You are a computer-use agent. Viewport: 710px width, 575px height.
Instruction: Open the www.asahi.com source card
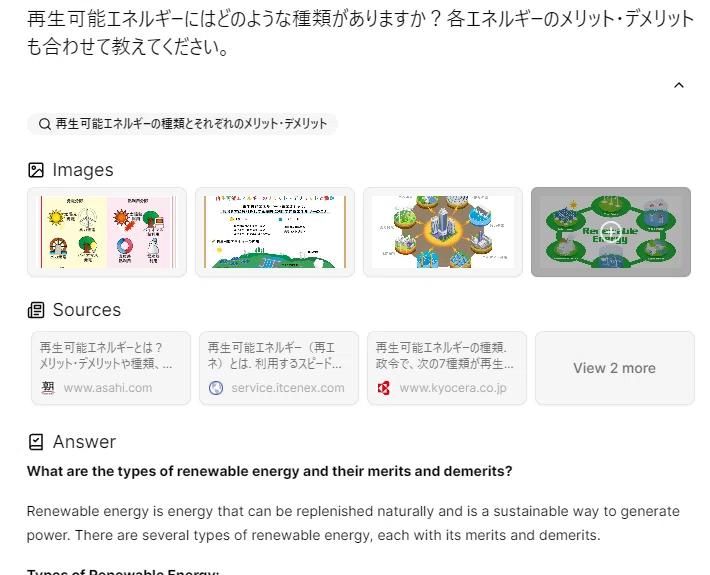coord(111,368)
